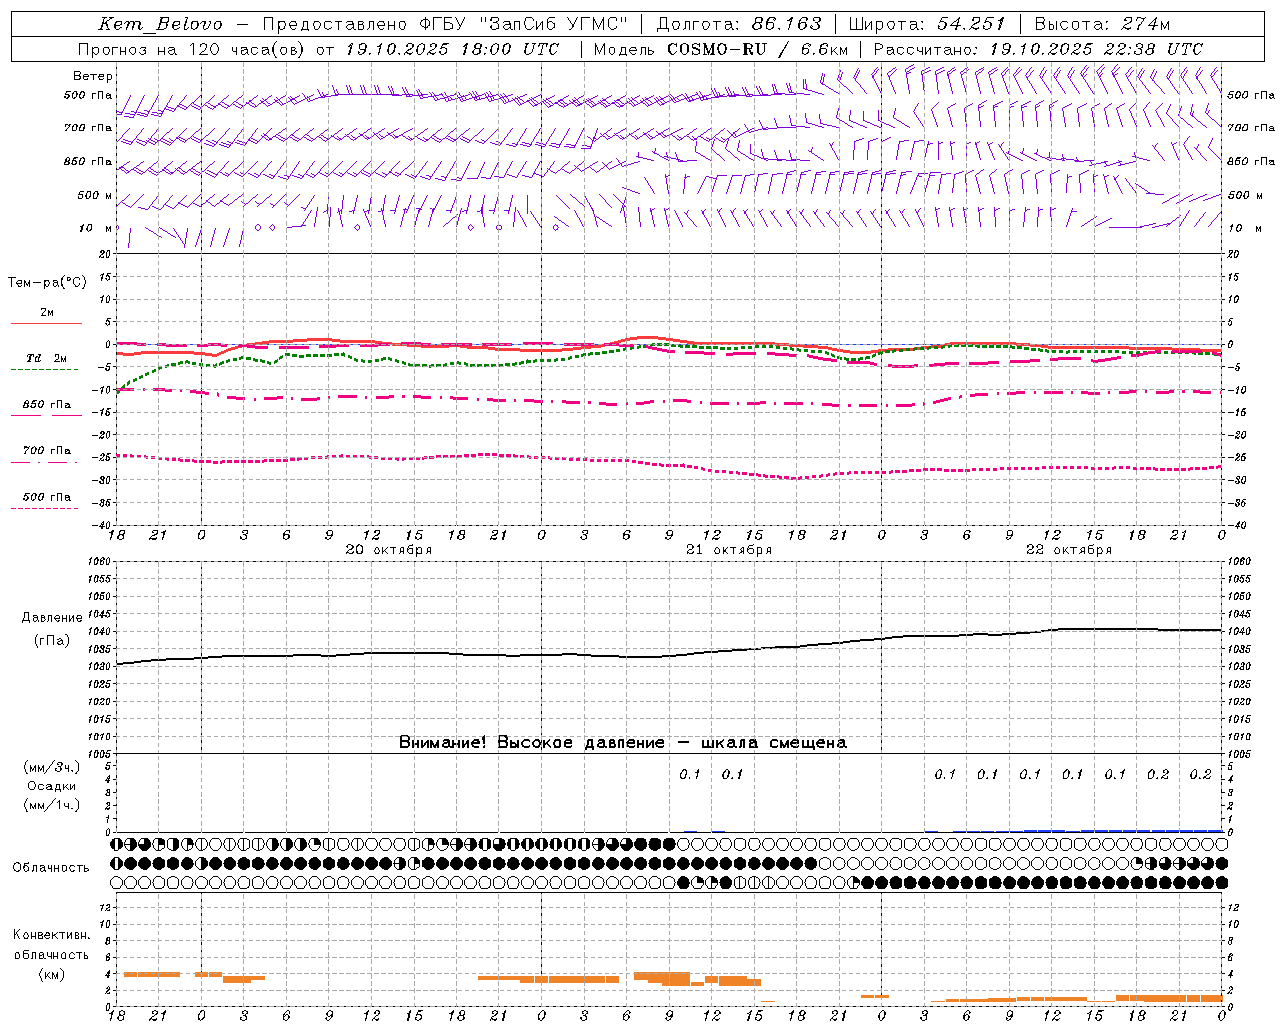Select the forecast start time 19.10.2025 18:00 UTC
1280x1024 pixels.
point(453,49)
